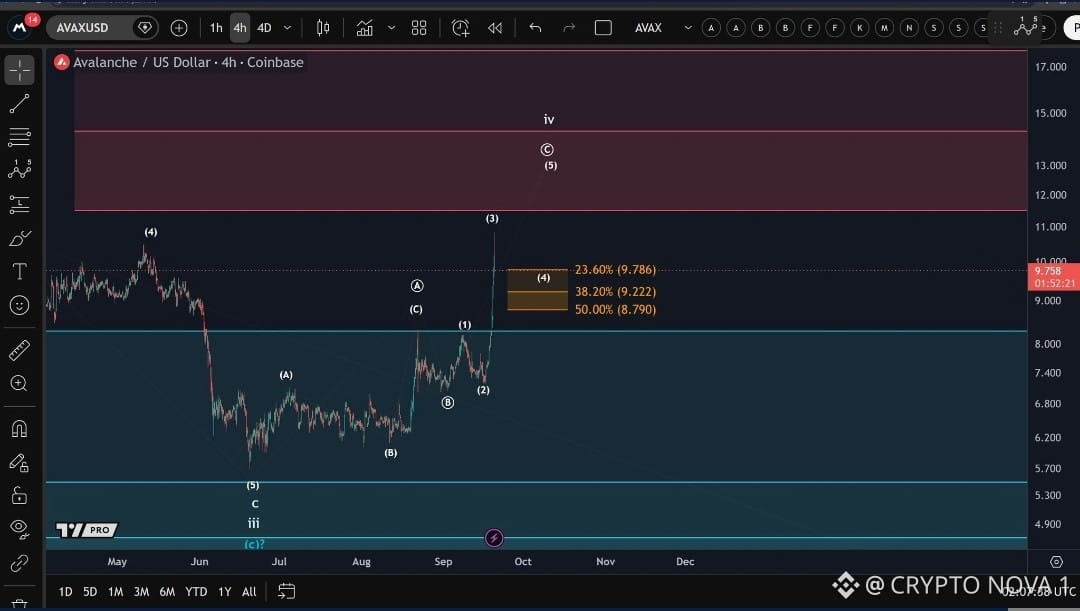The image size is (1080, 611).
Task: Open the indicators chart icon
Action: click(x=364, y=28)
